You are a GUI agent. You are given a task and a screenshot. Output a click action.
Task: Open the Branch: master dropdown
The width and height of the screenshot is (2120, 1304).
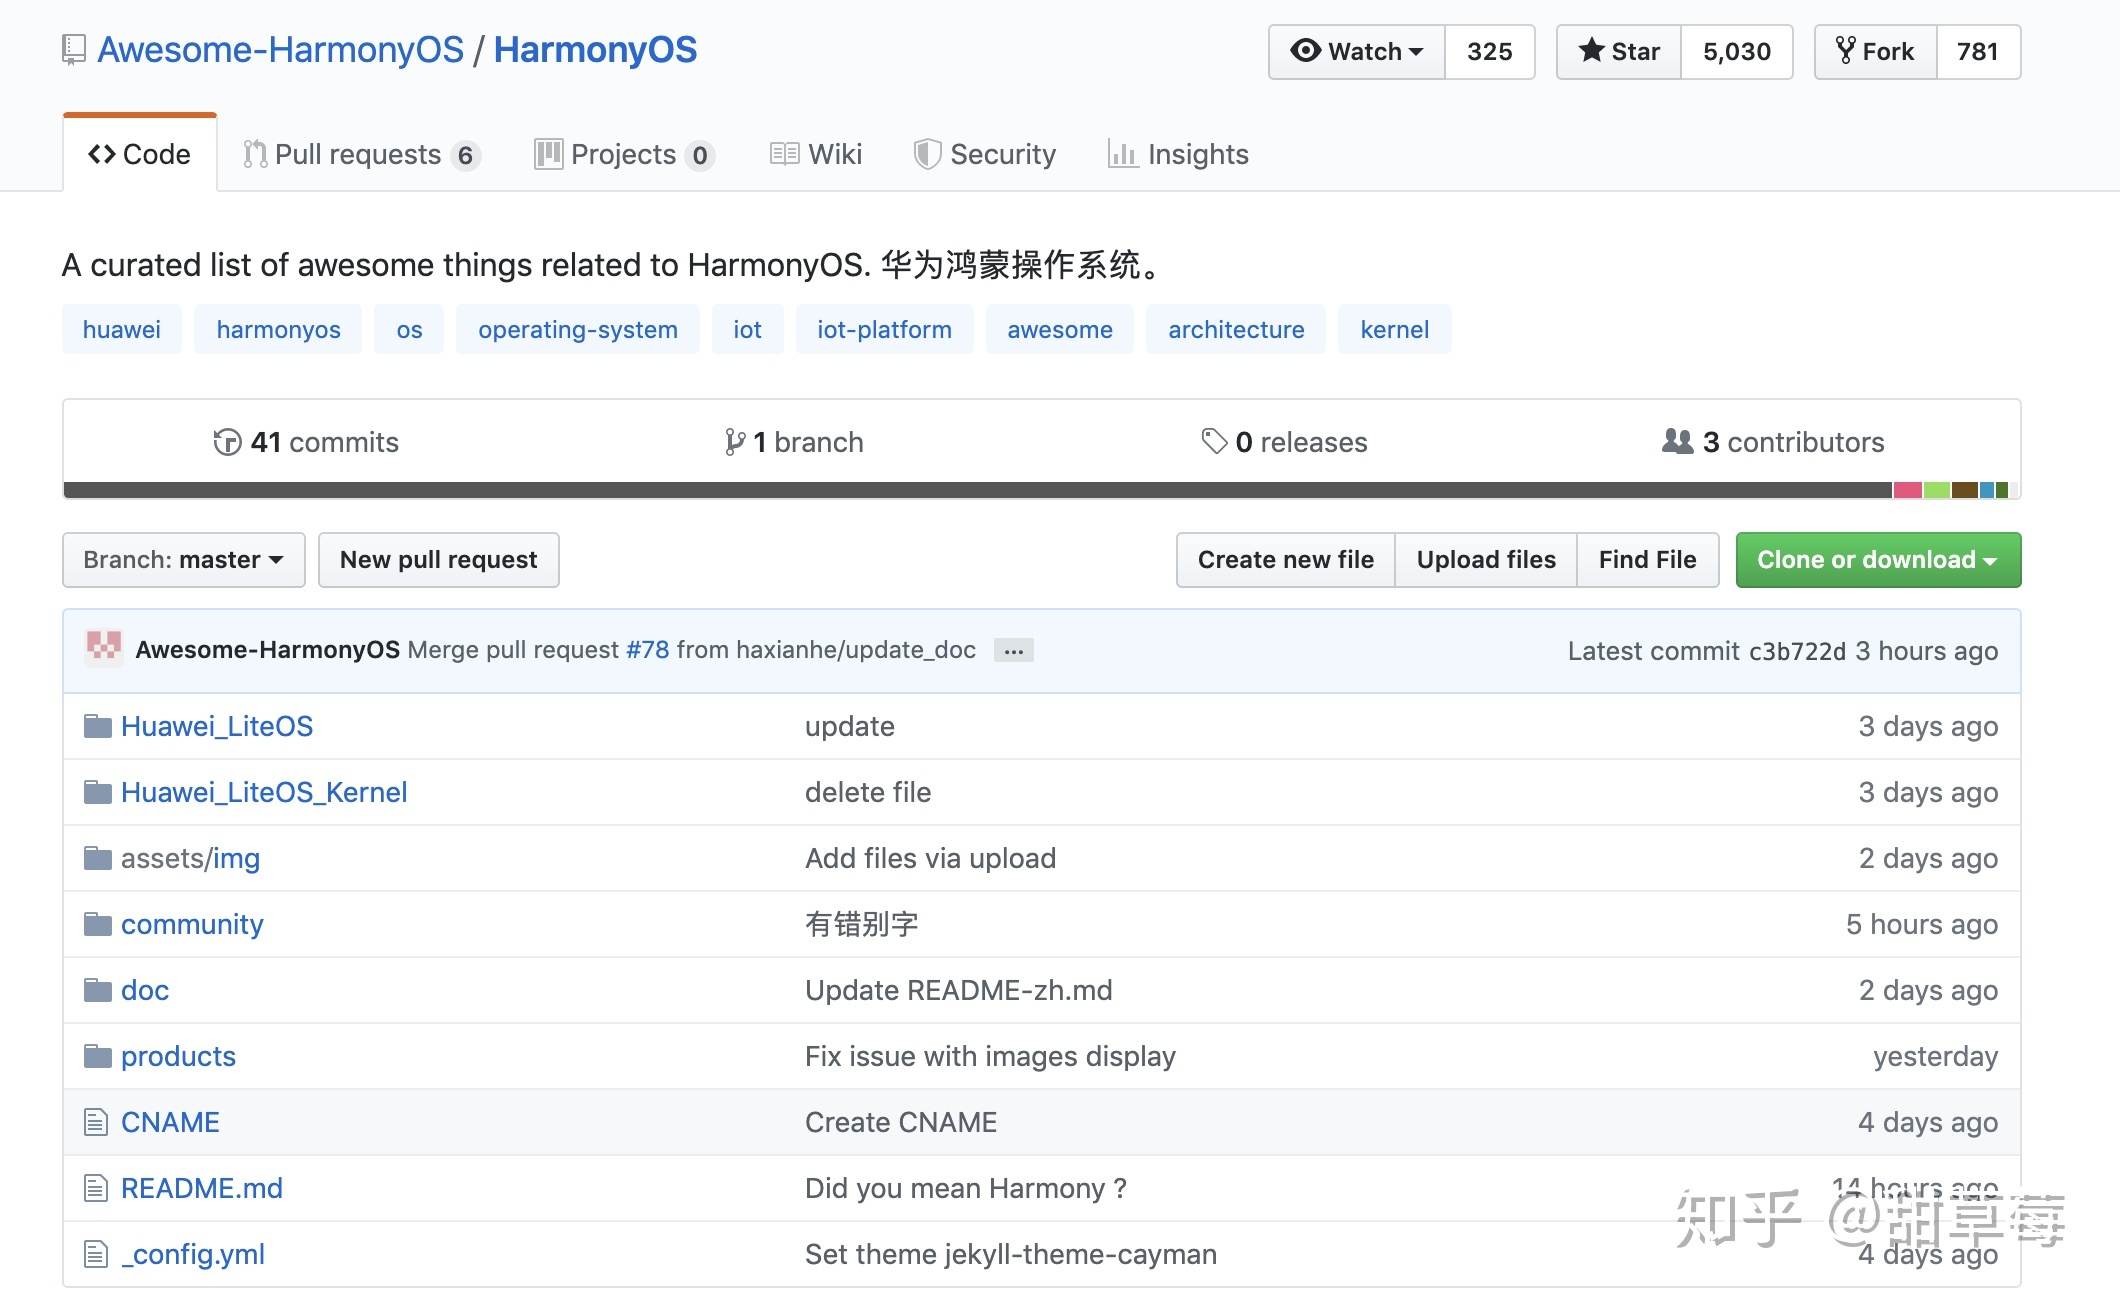pos(184,560)
